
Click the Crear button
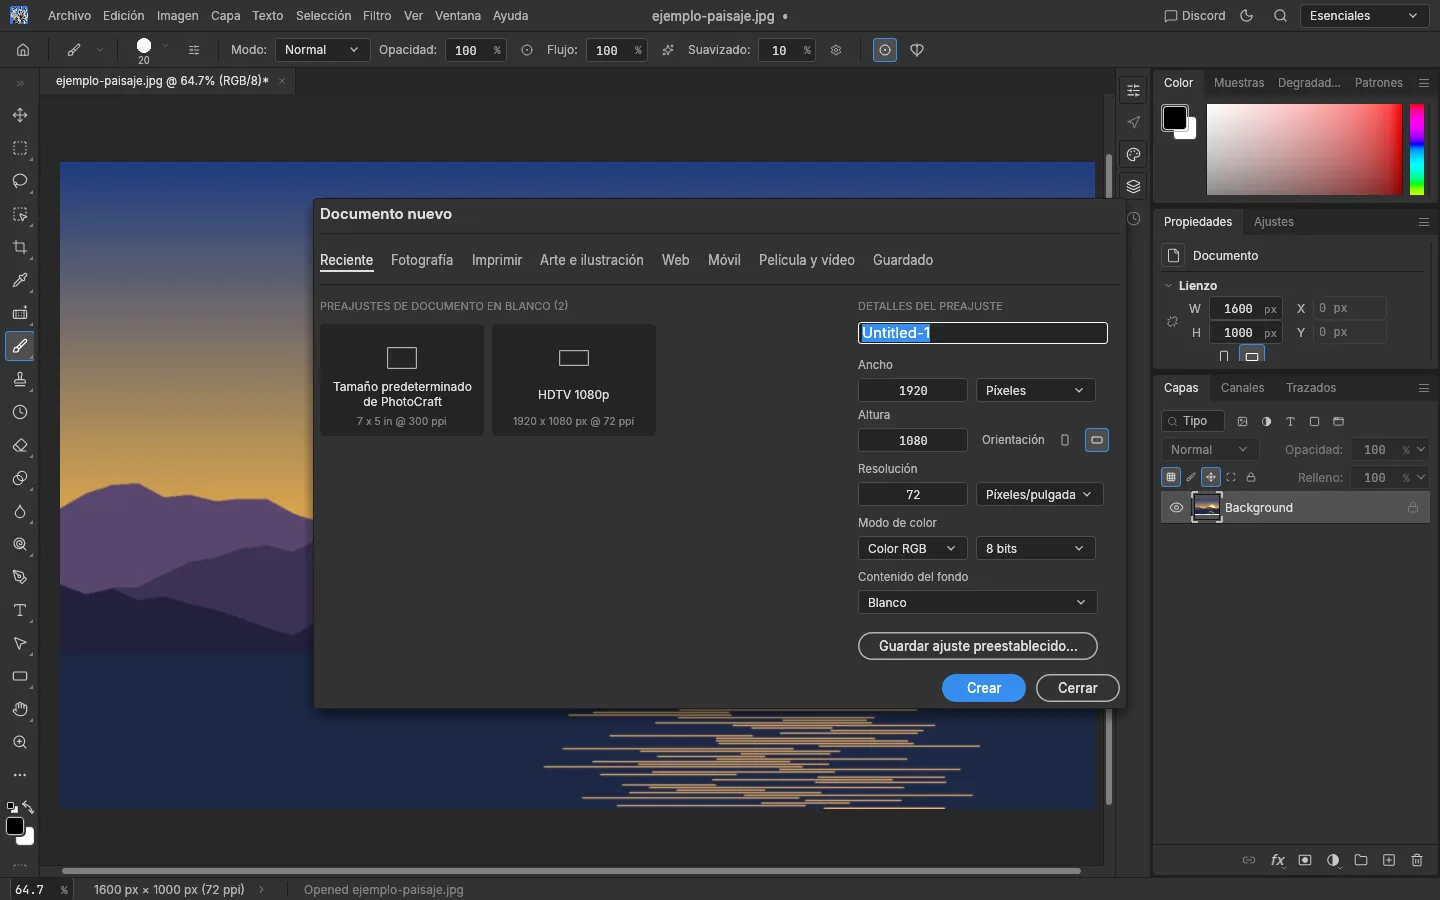pyautogui.click(x=984, y=688)
